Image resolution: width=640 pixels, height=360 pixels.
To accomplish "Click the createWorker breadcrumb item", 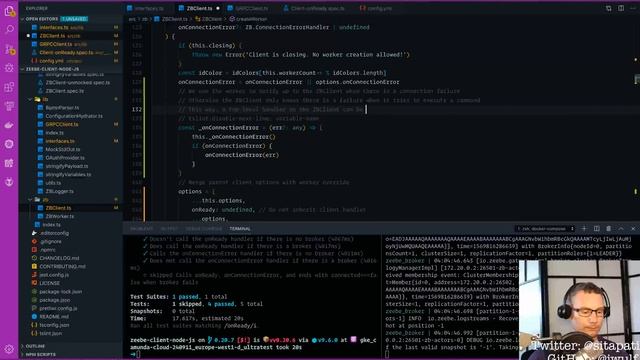I will 248,19.
